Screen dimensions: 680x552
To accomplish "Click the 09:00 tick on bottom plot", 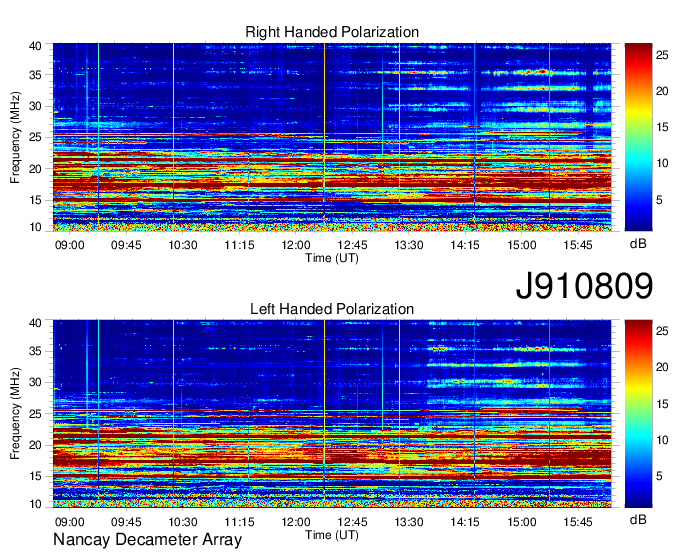I will pyautogui.click(x=69, y=522).
